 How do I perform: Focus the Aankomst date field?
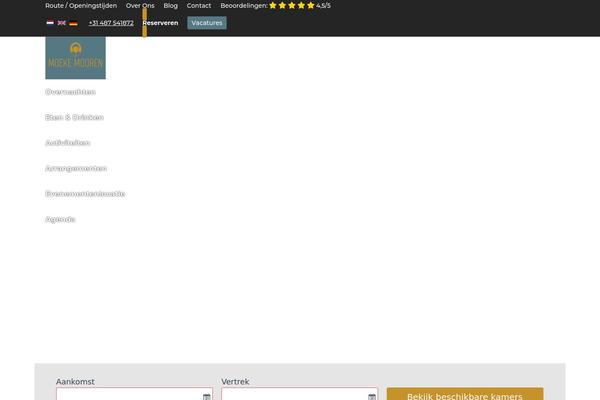tap(134, 394)
